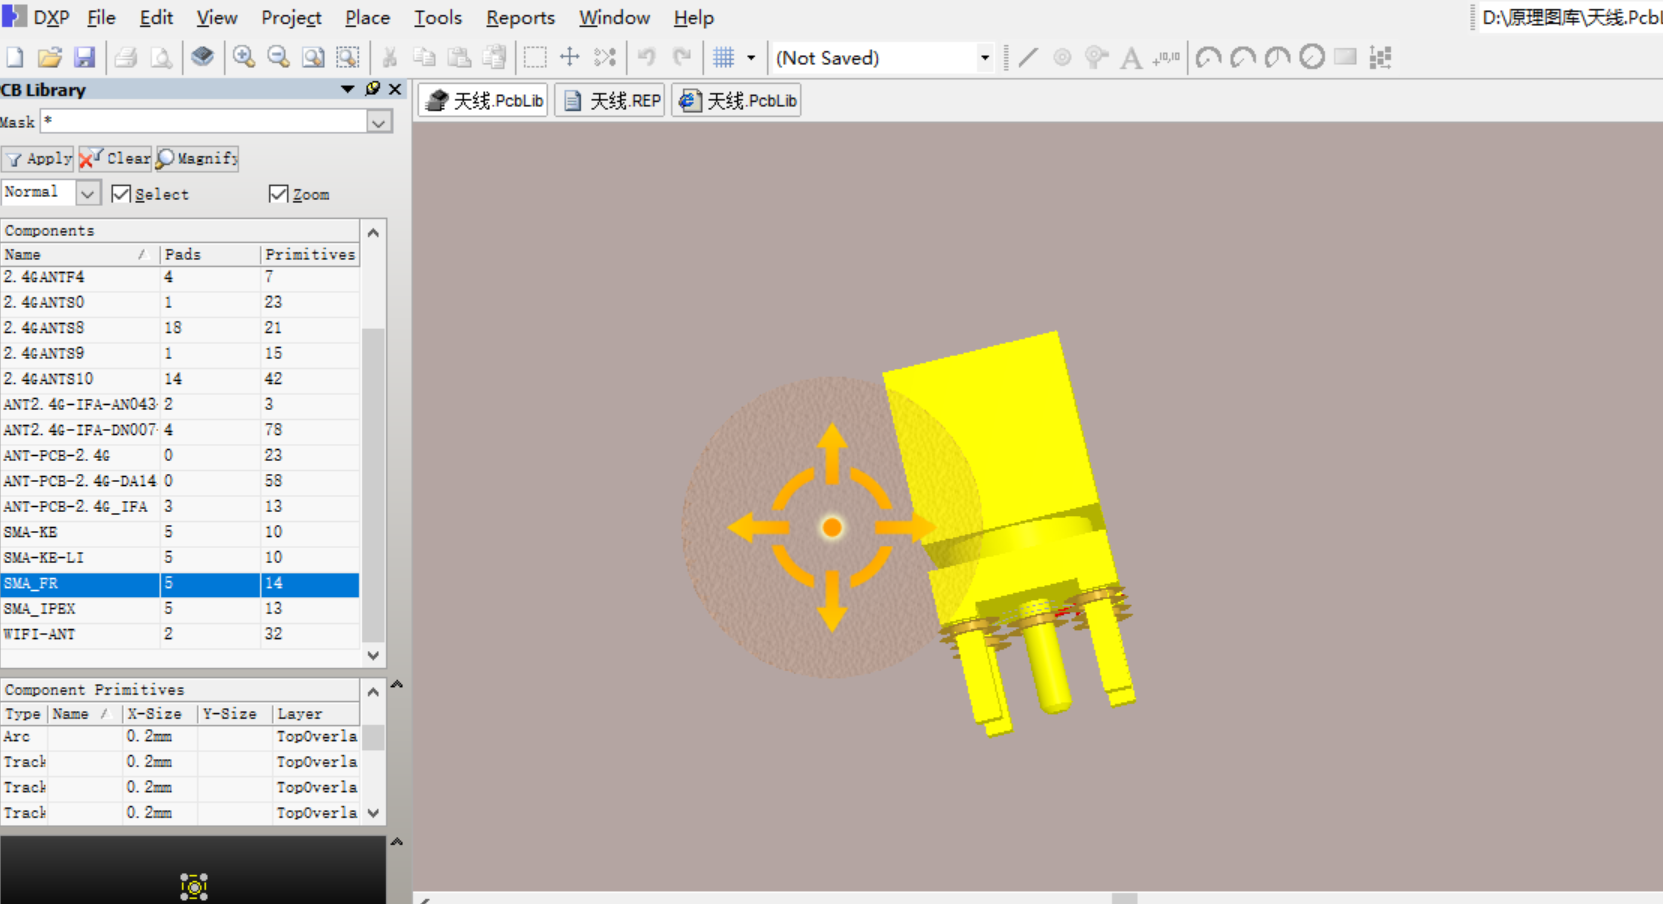Open the Window menu

tap(614, 17)
